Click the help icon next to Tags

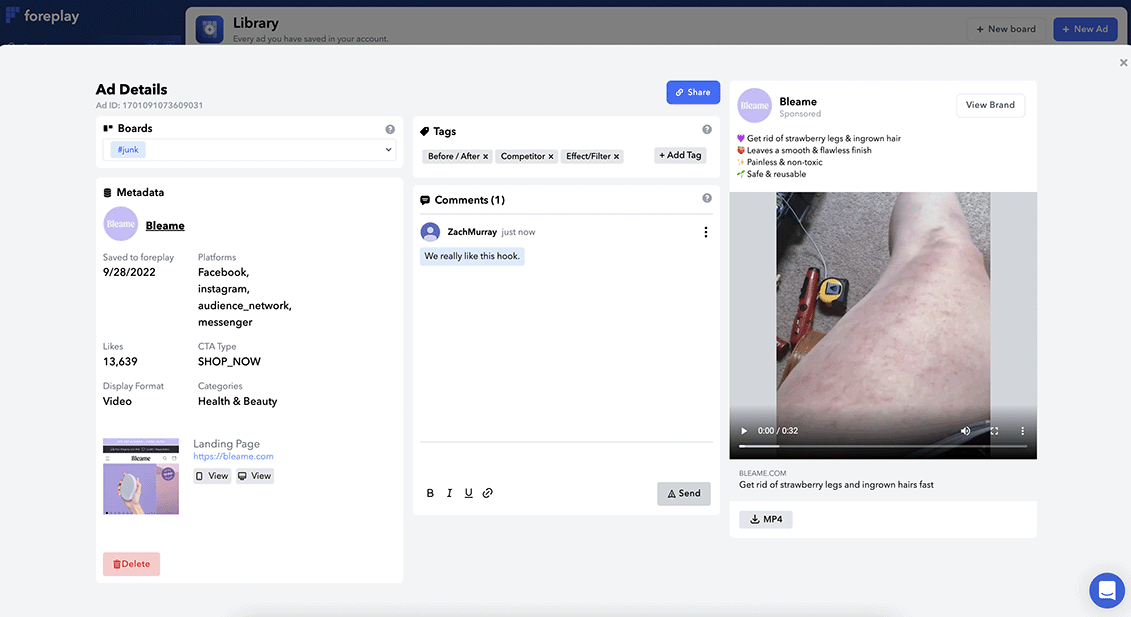[706, 130]
